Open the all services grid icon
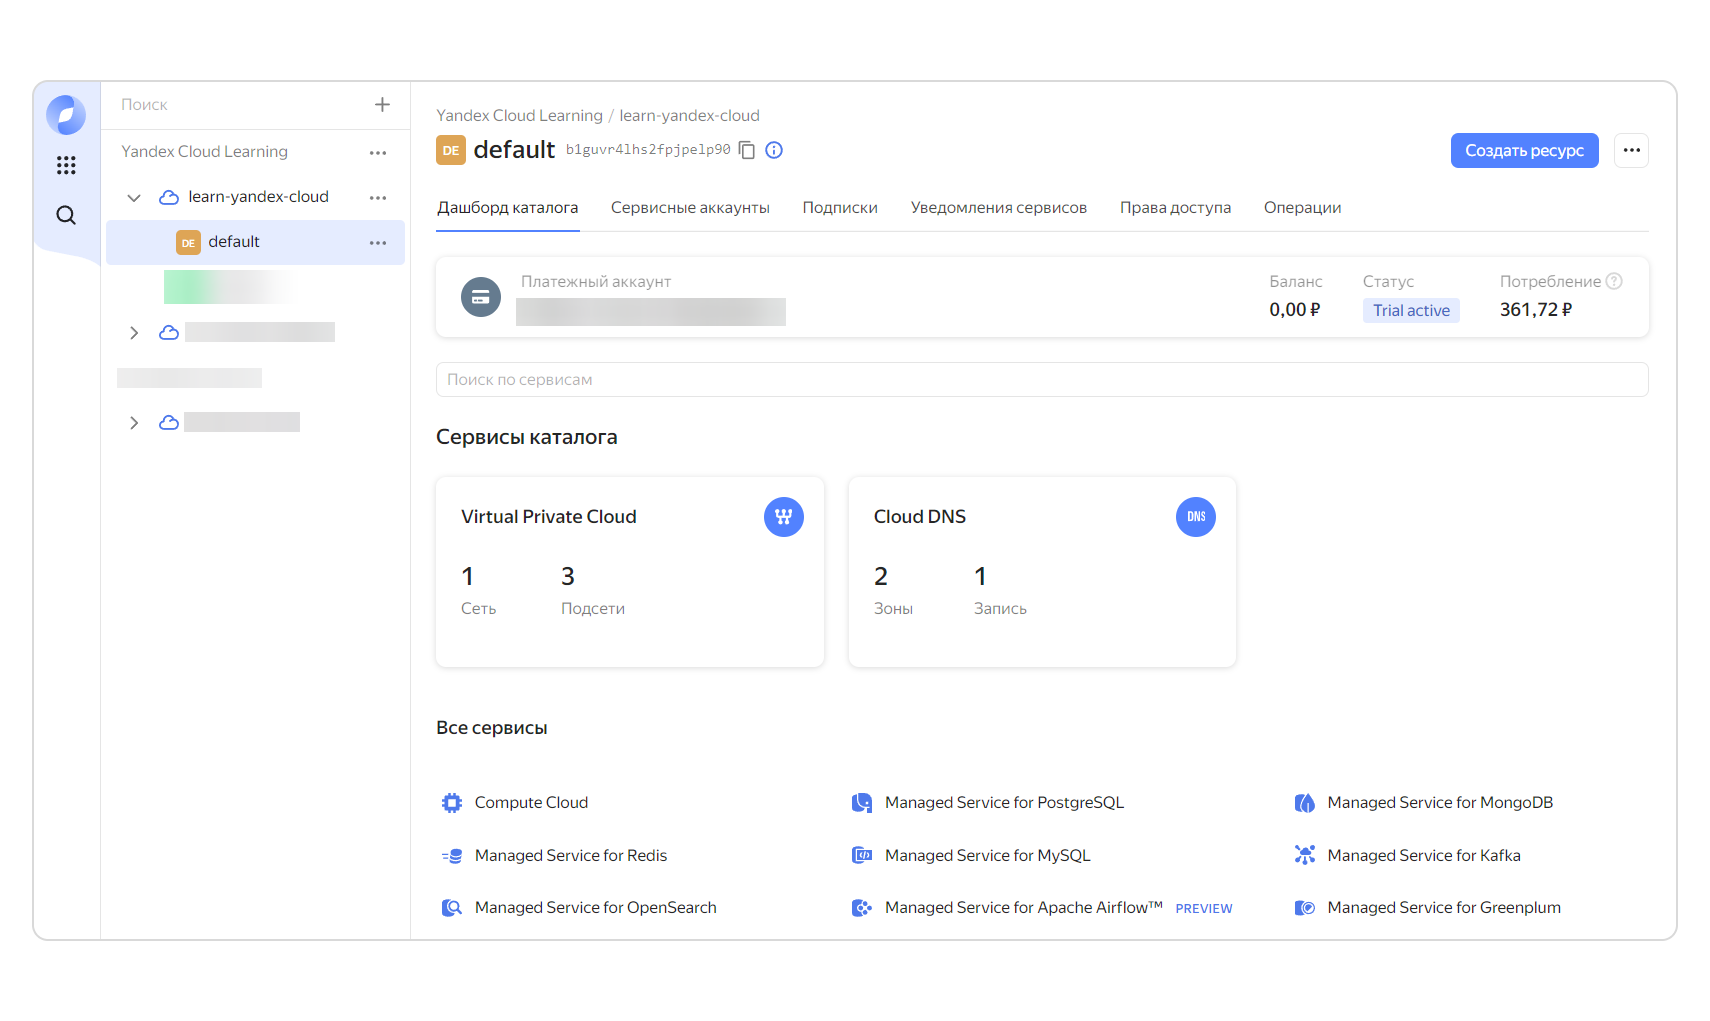1710x1021 pixels. (x=66, y=165)
